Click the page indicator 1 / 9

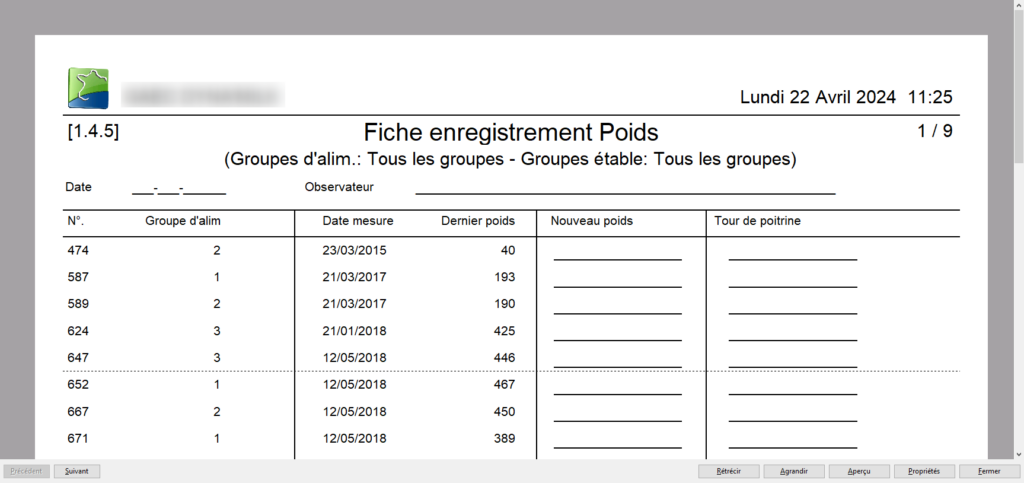pyautogui.click(x=934, y=132)
